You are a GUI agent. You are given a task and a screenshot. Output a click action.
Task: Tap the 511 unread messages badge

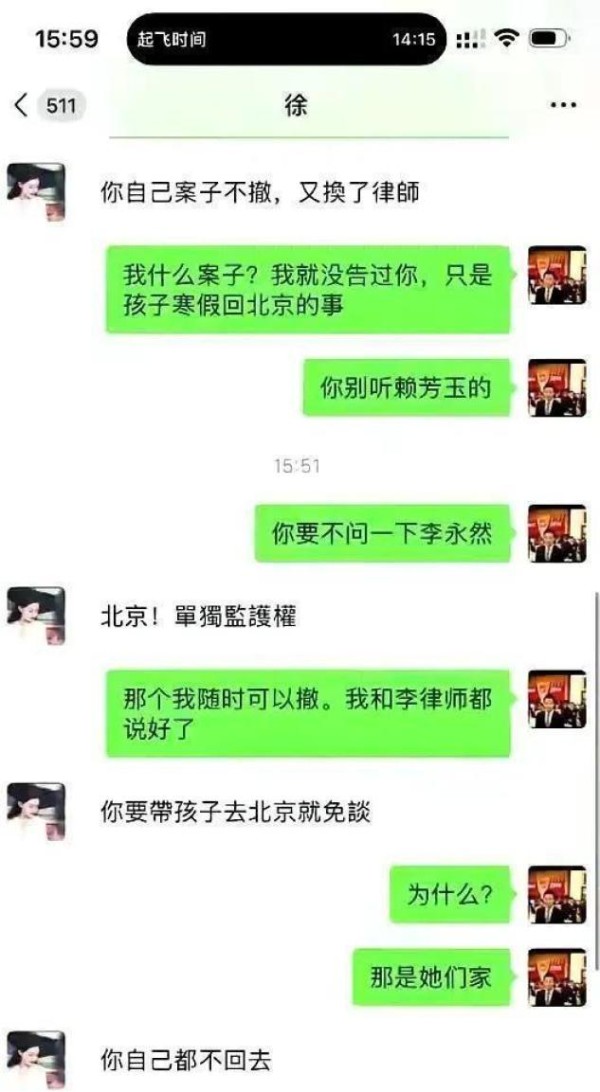tap(61, 106)
